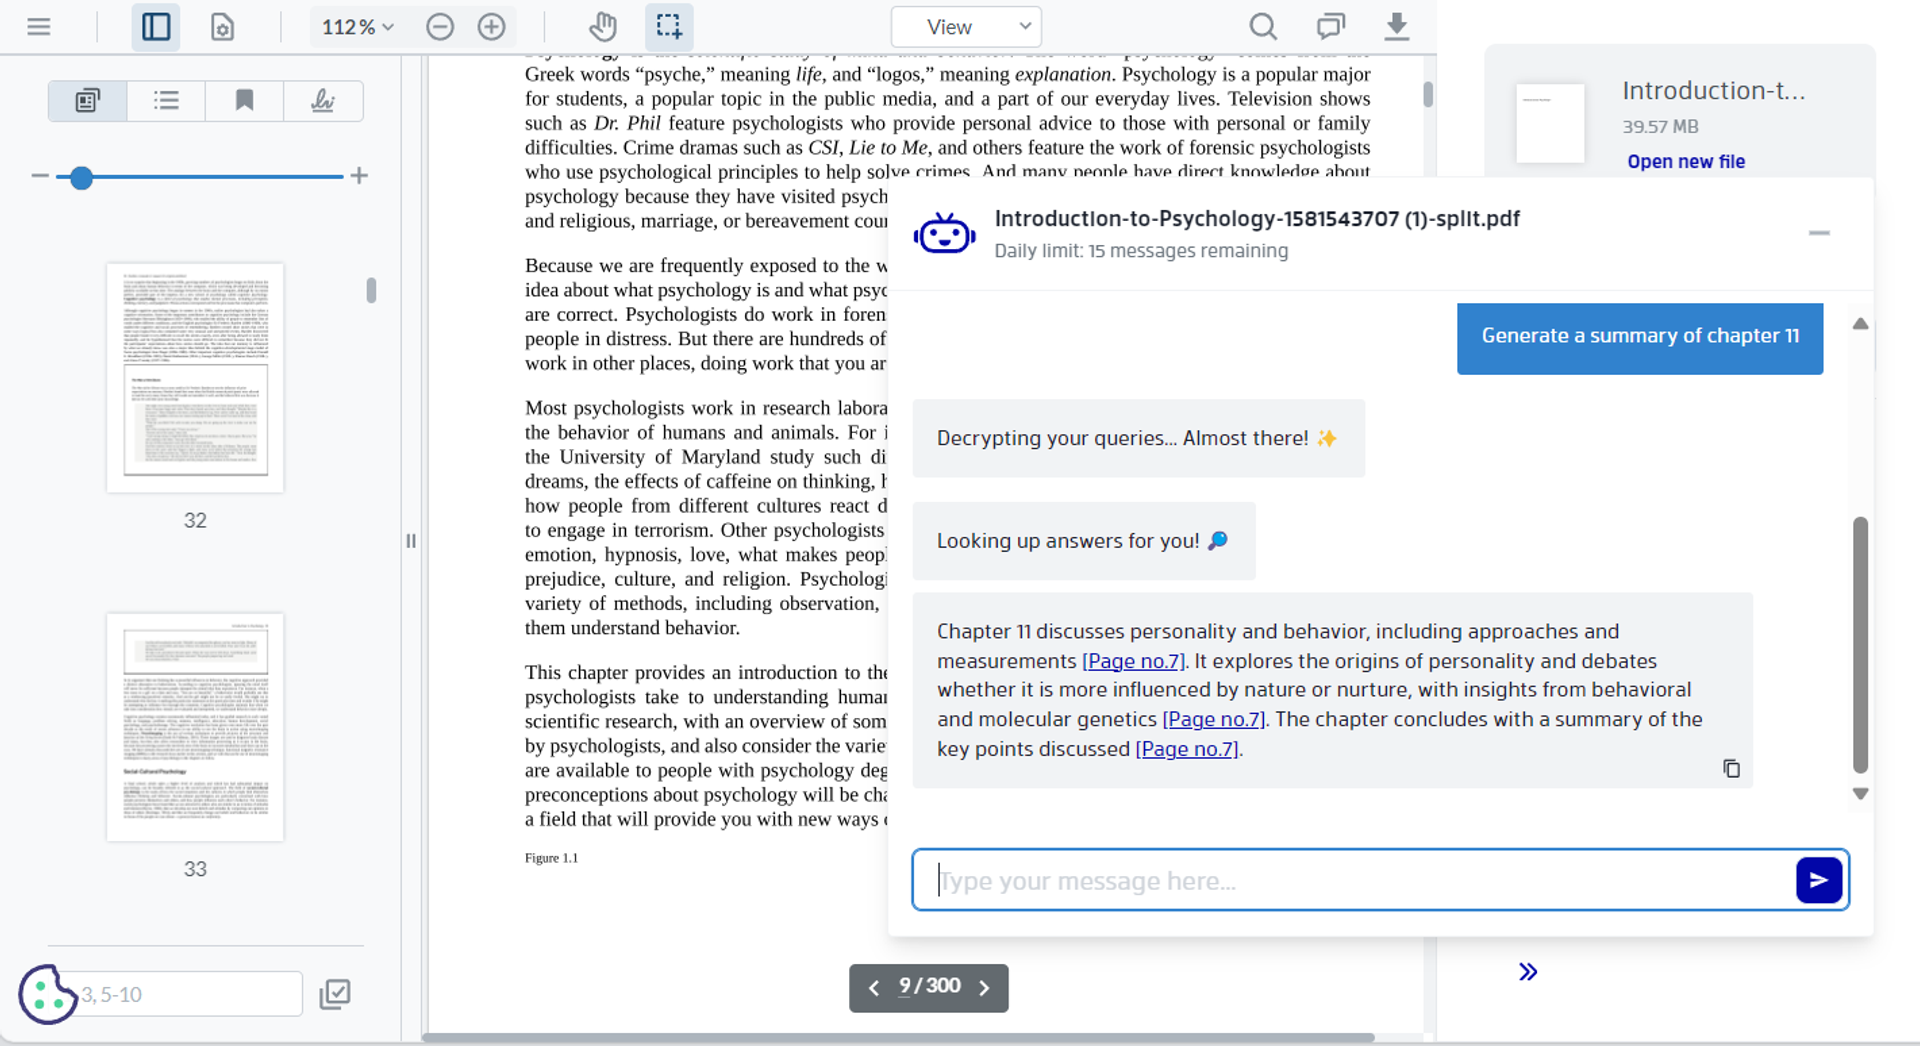Viewport: 1920px width, 1046px height.
Task: Increase thumbnail size with plus
Action: (359, 176)
